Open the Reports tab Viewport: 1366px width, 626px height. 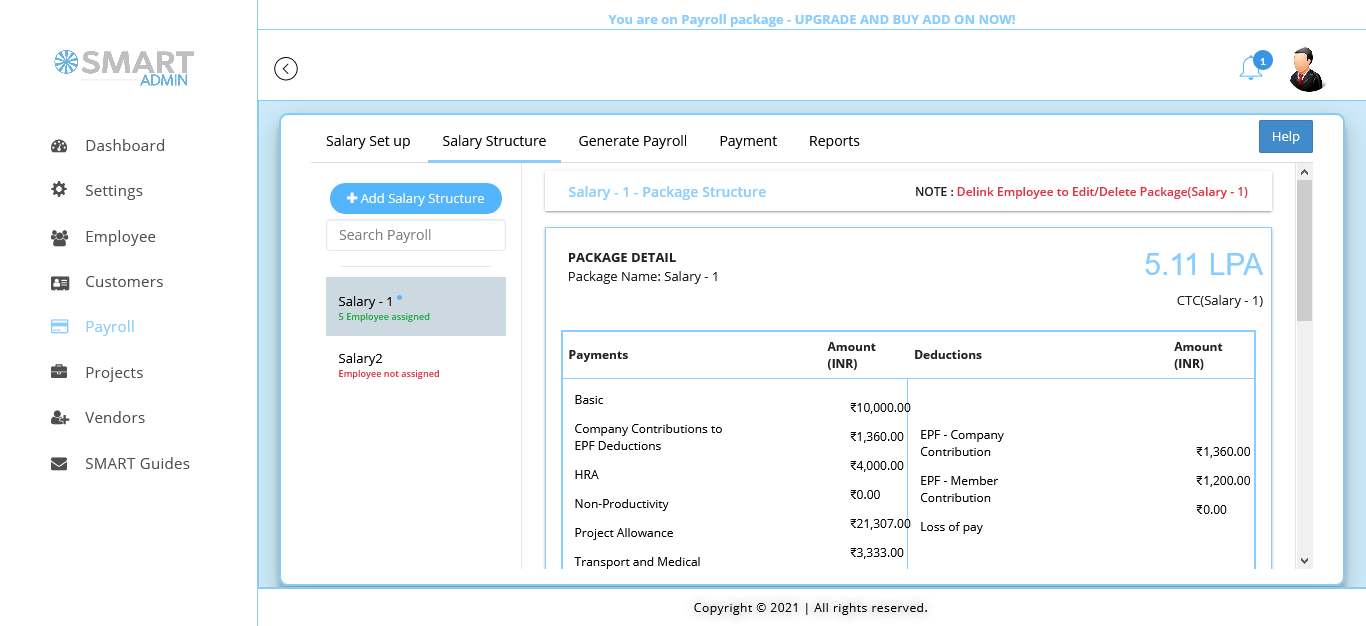pyautogui.click(x=834, y=141)
